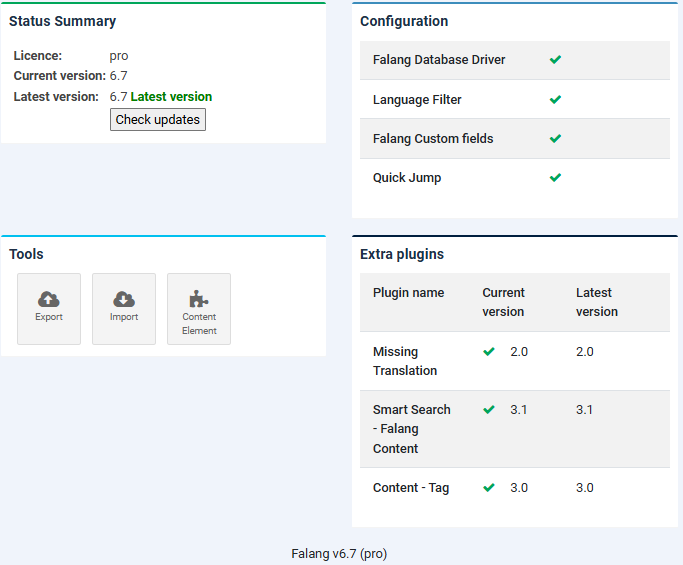
Task: Select the Language Filter row label
Action: 417,100
